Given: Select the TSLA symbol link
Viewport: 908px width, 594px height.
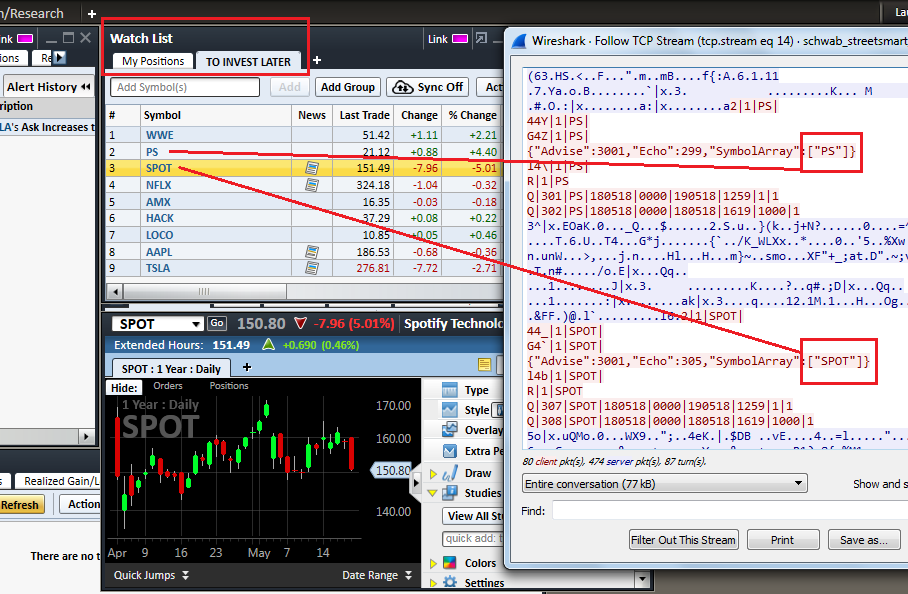Looking at the screenshot, I should coord(158,268).
